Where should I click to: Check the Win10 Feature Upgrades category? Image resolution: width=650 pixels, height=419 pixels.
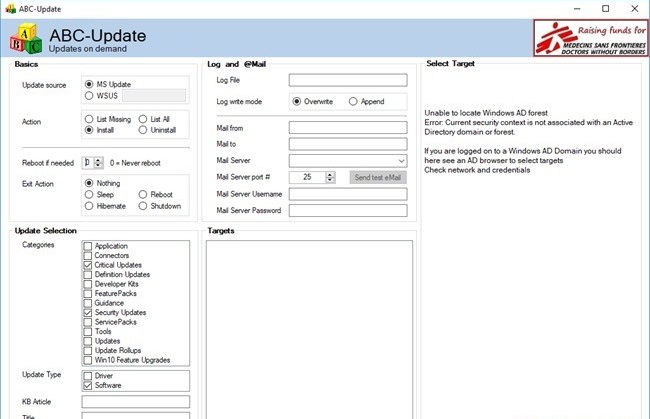[x=88, y=360]
